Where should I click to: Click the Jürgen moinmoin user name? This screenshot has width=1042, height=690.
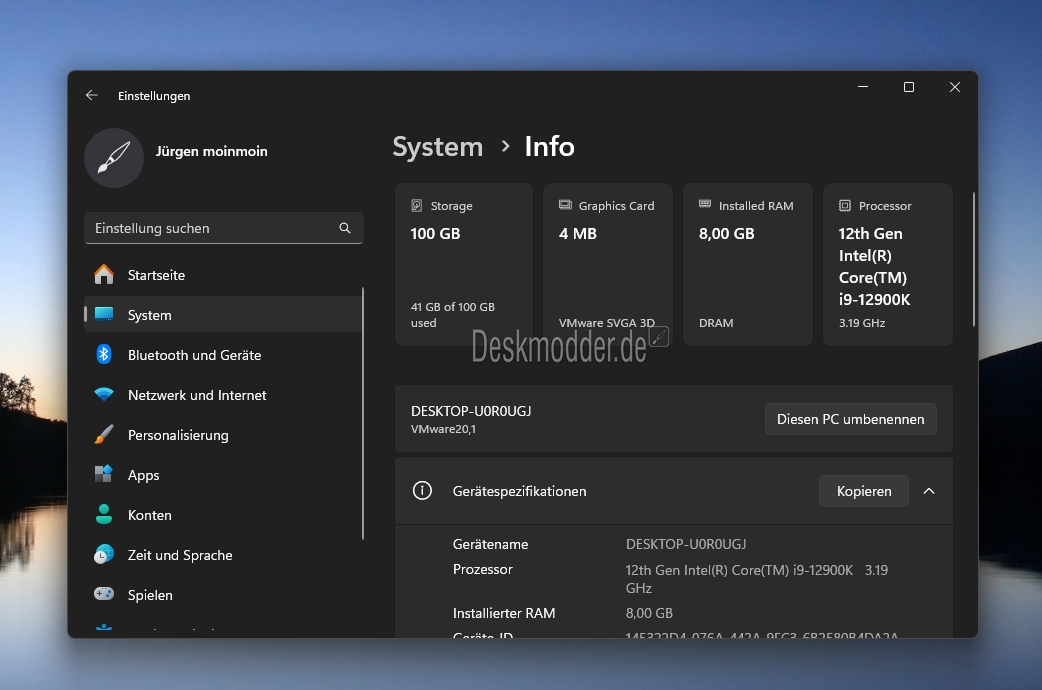pyautogui.click(x=211, y=151)
